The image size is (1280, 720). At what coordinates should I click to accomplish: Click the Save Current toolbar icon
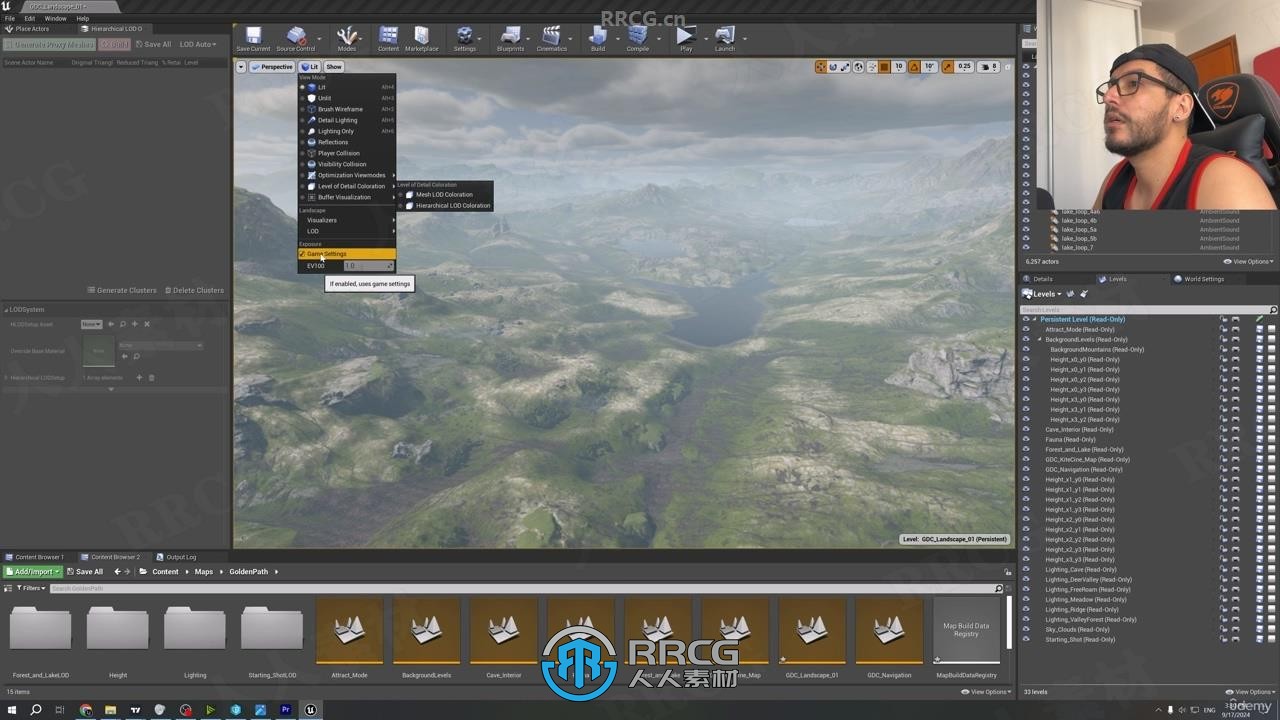click(253, 38)
